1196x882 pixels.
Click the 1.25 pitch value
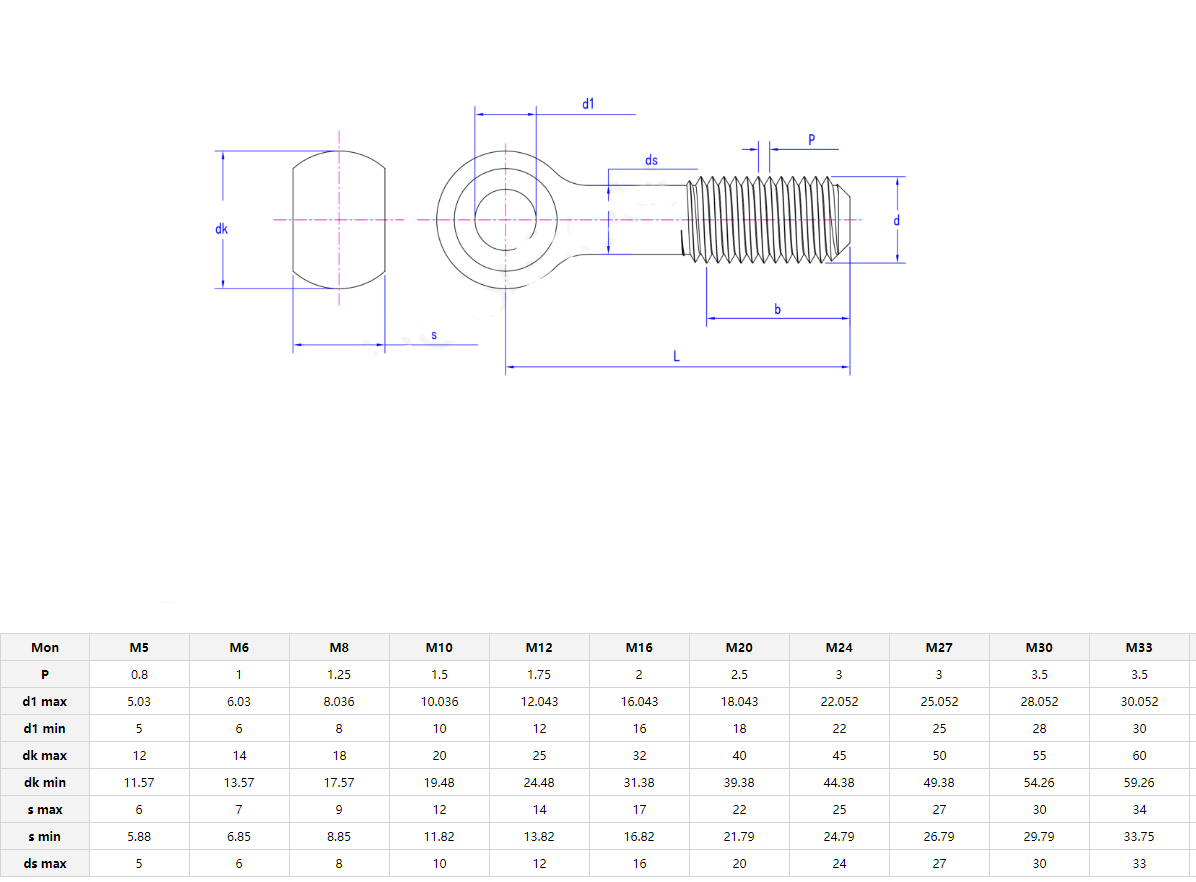pyautogui.click(x=339, y=674)
